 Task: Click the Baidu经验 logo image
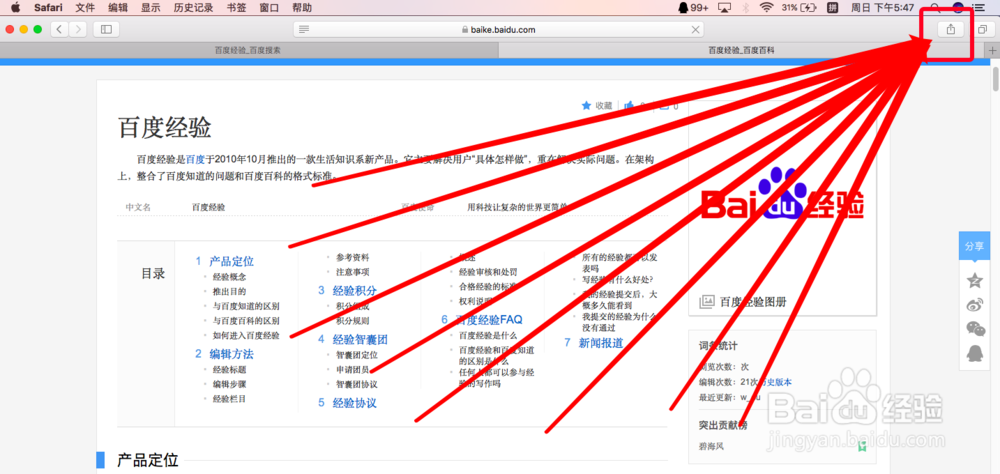point(783,195)
